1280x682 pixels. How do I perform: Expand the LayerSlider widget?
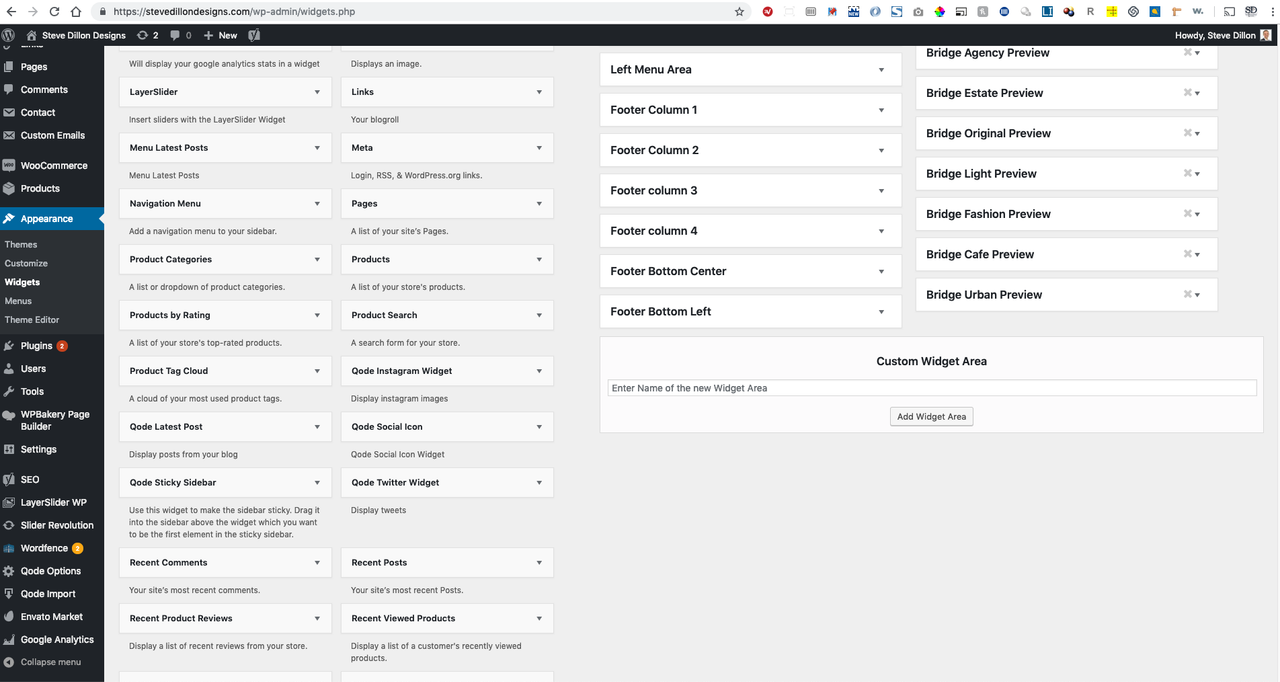point(317,91)
